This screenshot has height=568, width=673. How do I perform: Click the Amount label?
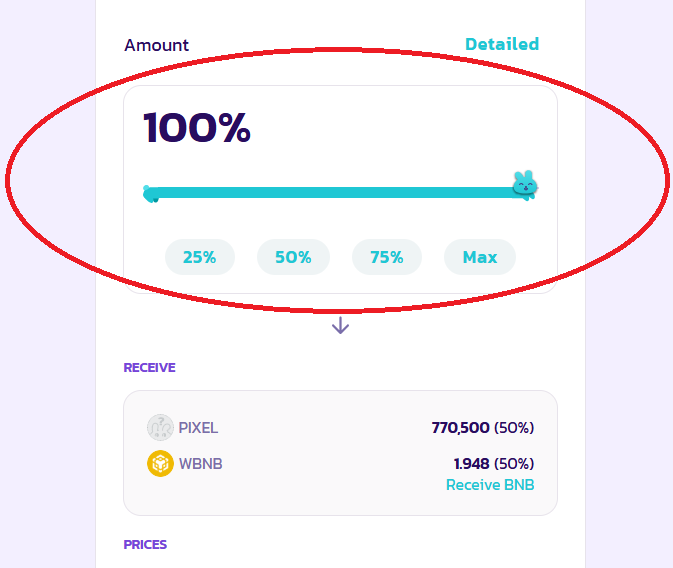156,45
